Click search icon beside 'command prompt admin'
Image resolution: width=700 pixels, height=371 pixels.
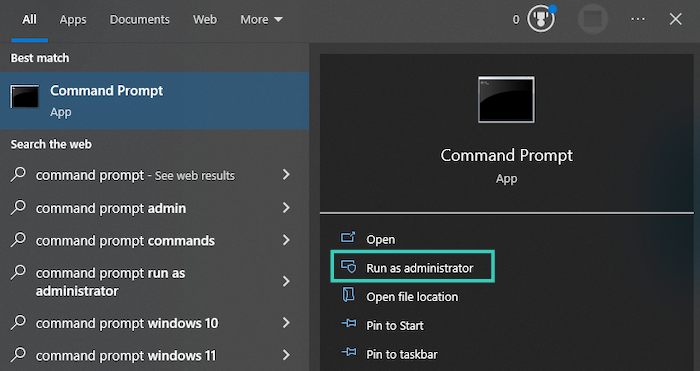click(x=18, y=208)
